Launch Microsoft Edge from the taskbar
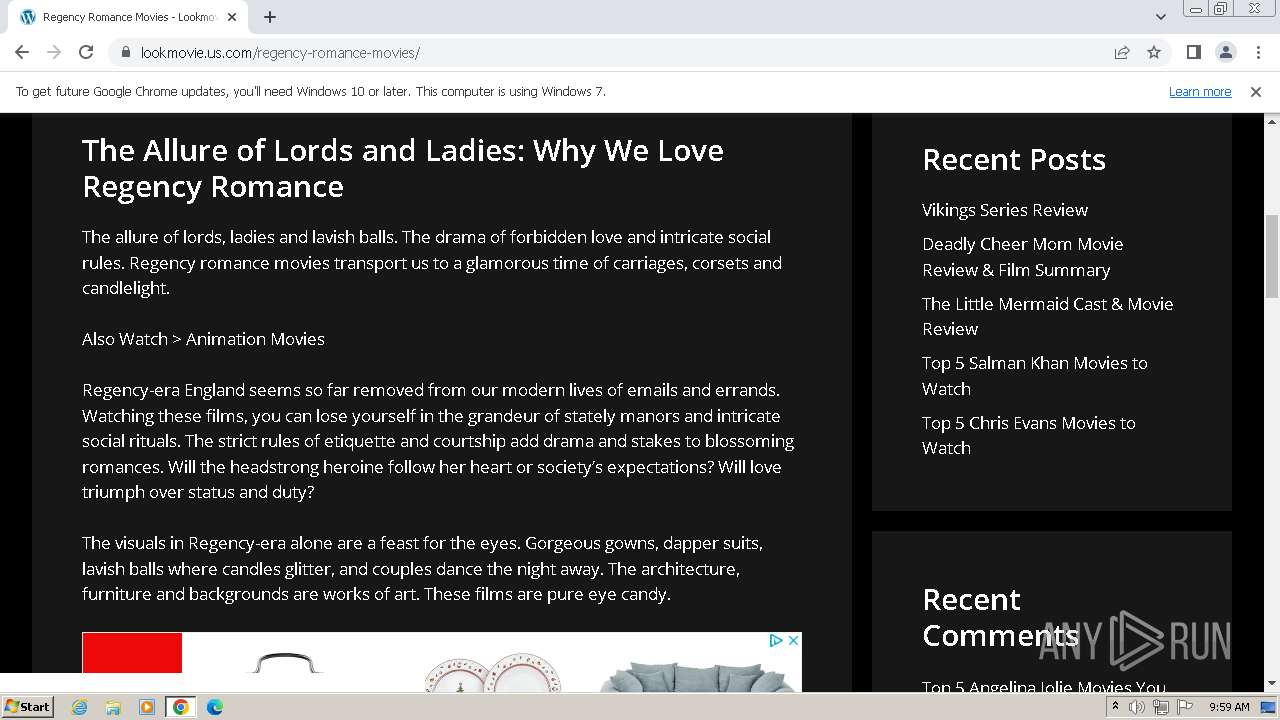 point(215,707)
